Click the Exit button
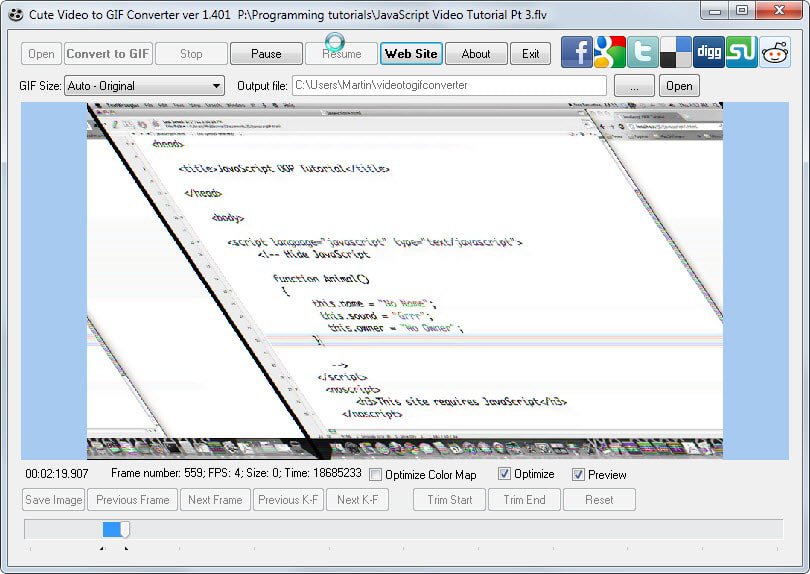 (x=531, y=54)
